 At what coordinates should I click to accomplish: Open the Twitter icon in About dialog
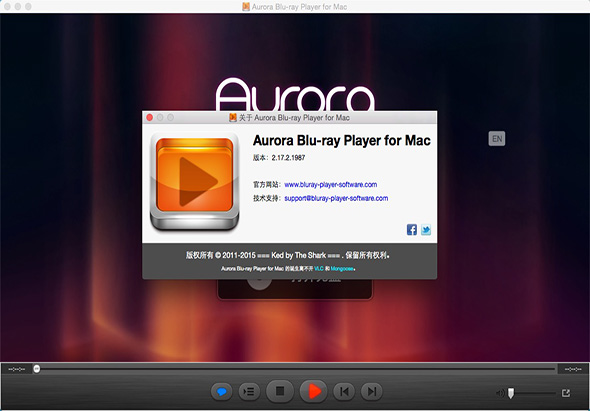tap(426, 230)
